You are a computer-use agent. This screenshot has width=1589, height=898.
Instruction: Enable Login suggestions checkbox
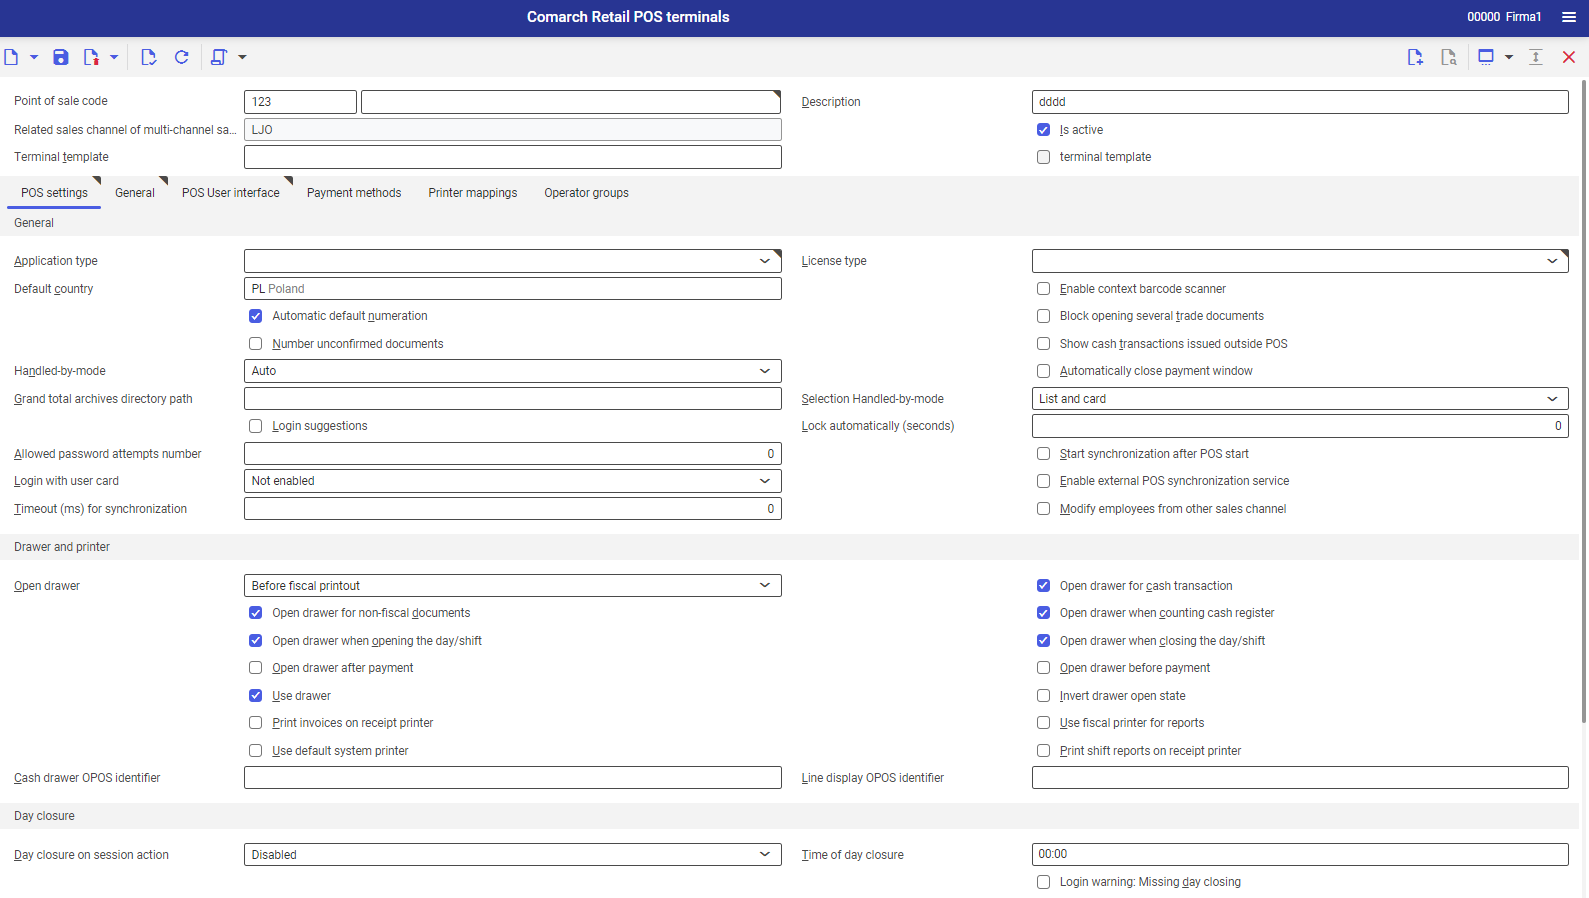point(256,426)
